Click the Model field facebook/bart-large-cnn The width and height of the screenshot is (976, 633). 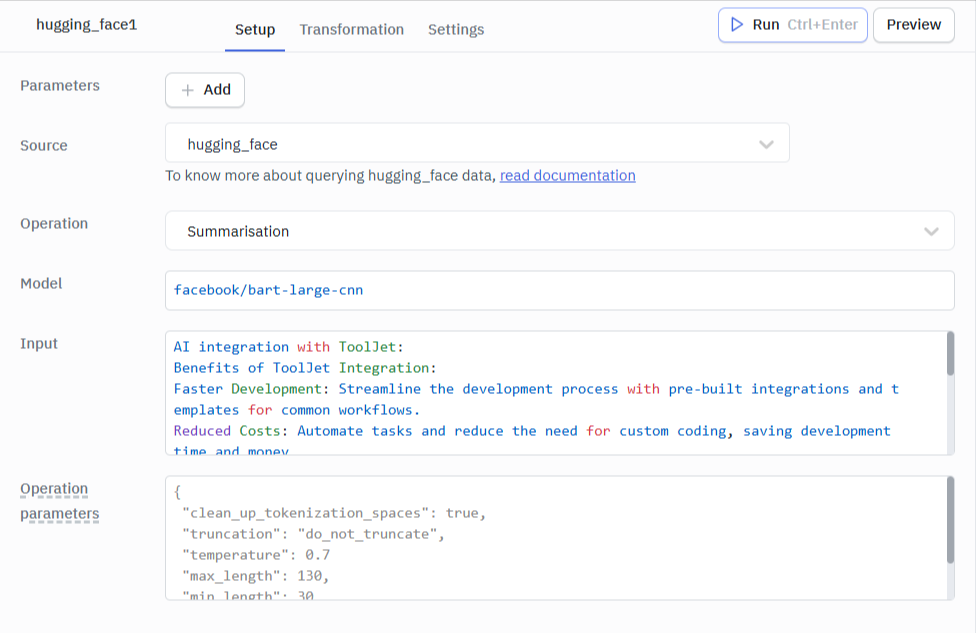point(559,290)
